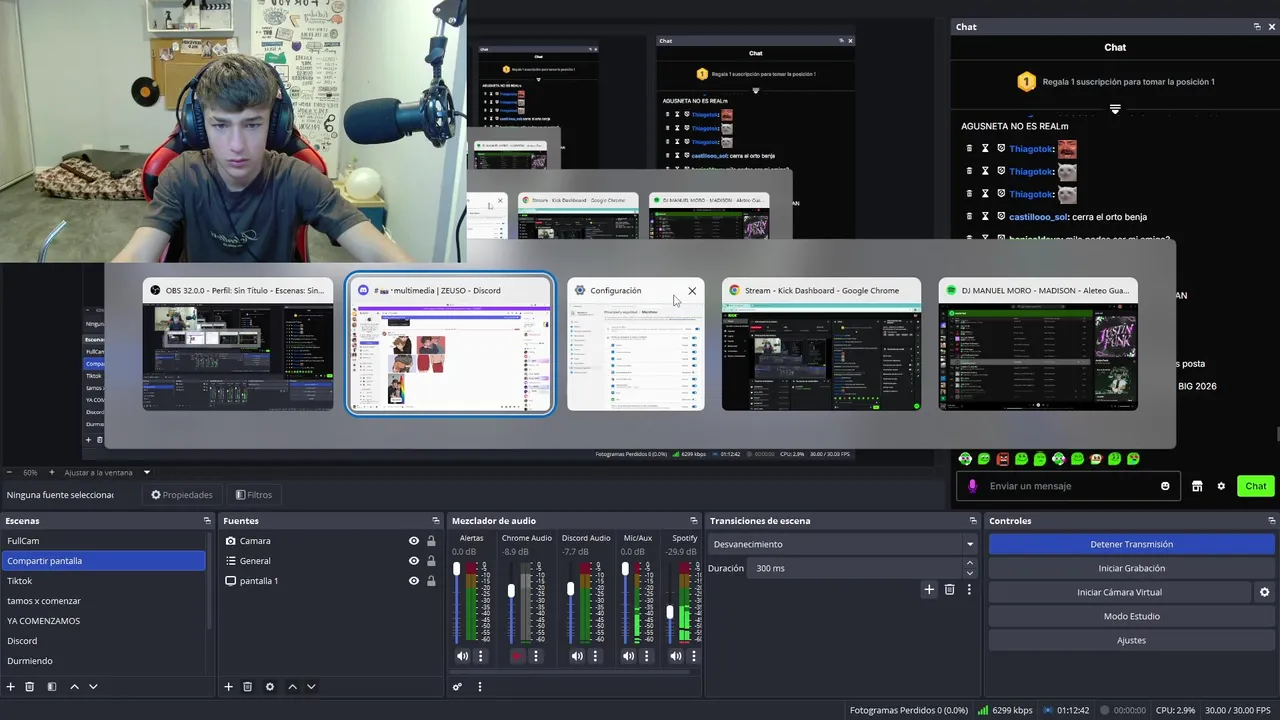The width and height of the screenshot is (1280, 720).
Task: Open virtual camera settings gear
Action: (x=1264, y=592)
